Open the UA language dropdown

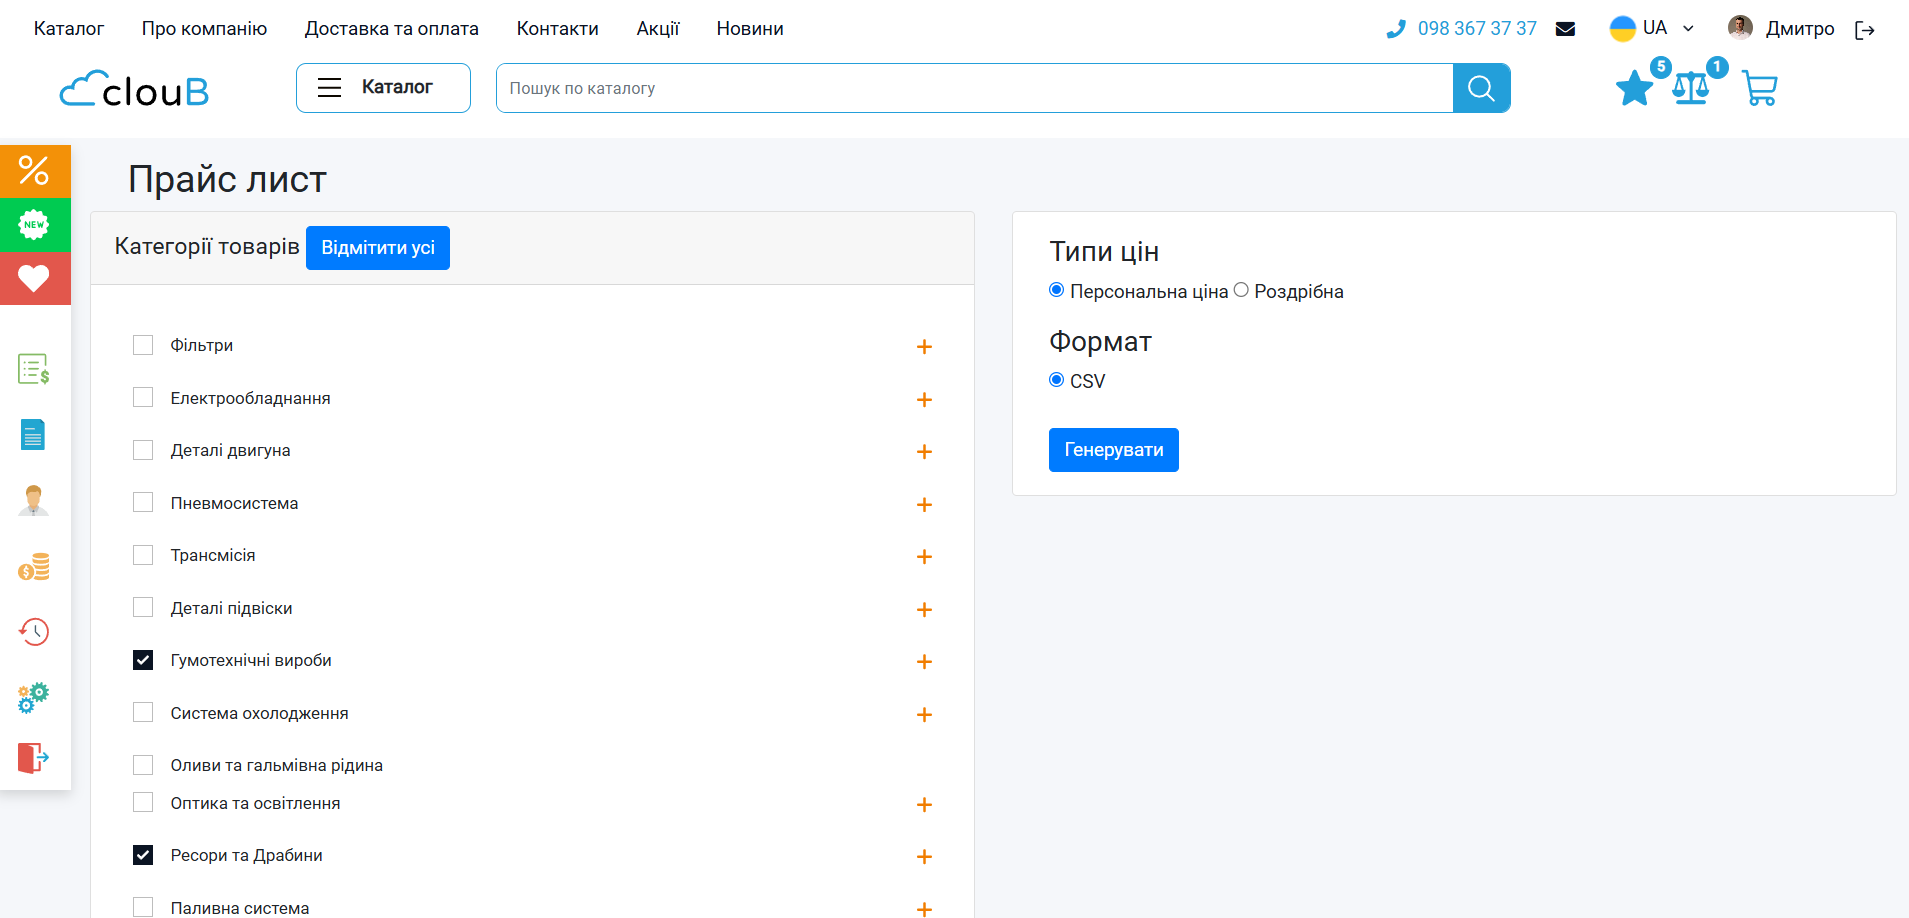pos(1652,28)
